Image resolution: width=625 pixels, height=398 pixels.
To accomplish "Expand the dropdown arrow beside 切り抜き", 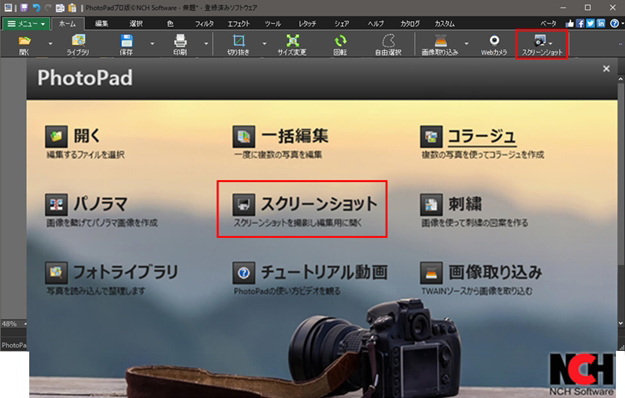I will pos(264,43).
